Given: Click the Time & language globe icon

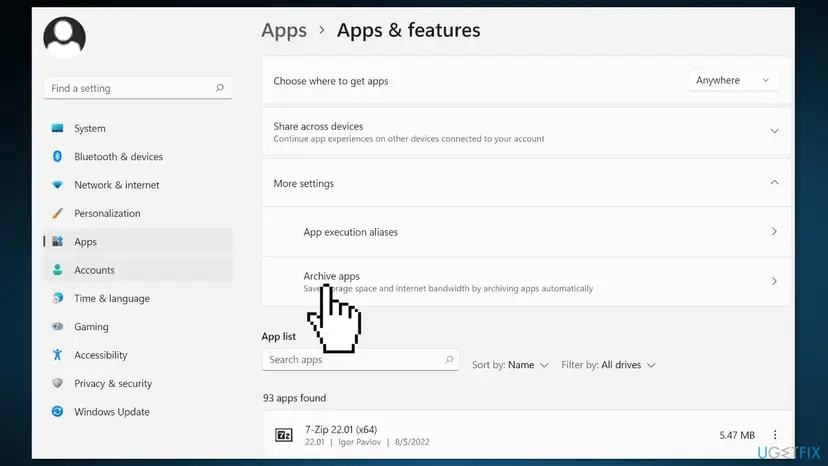Looking at the screenshot, I should click(58, 298).
